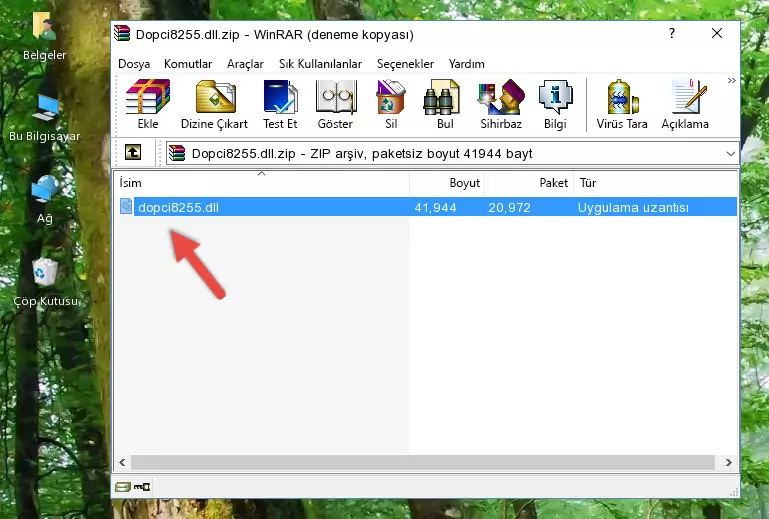This screenshot has width=769, height=519.
Task: Go up one folder level icon
Action: [133, 153]
